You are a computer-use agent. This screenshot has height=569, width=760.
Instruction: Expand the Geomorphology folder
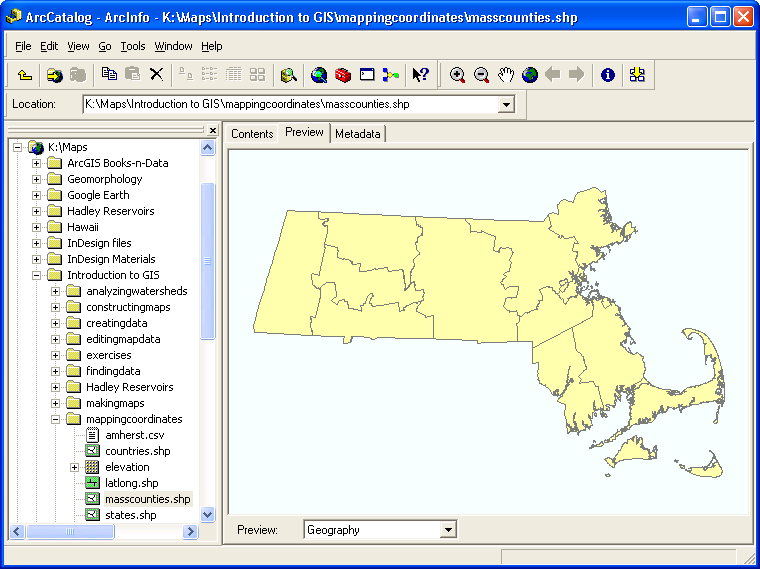(x=36, y=179)
